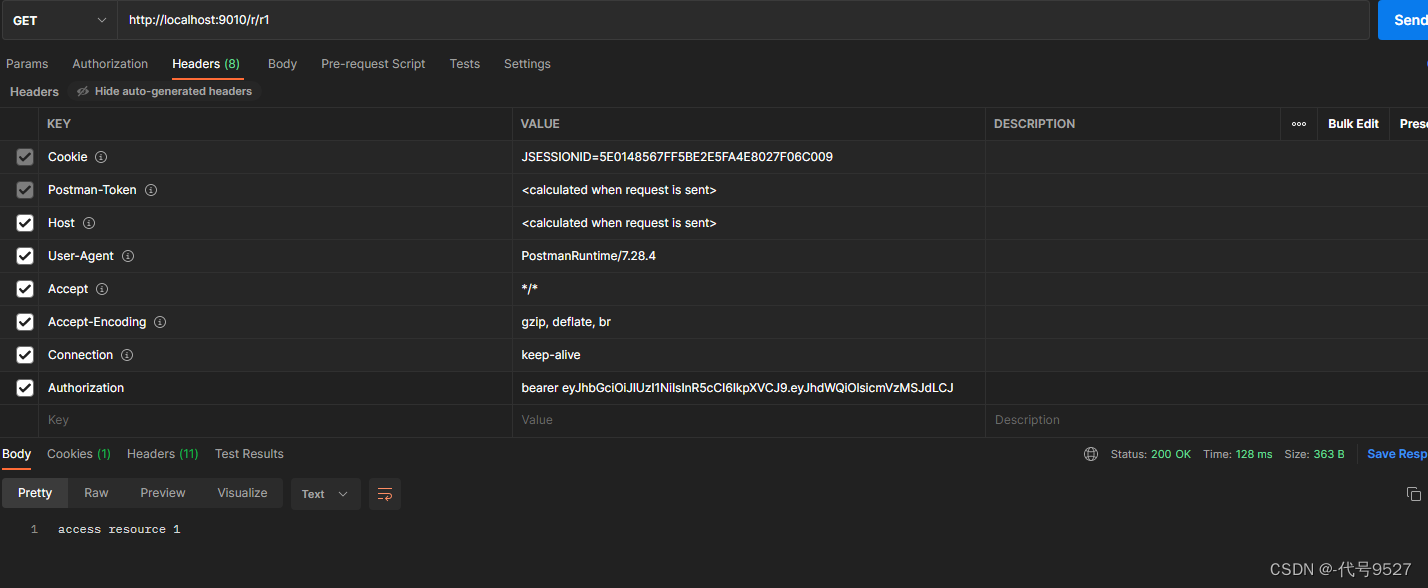Click the info icon beside Accept-Encoding
The image size is (1428, 588).
click(160, 322)
